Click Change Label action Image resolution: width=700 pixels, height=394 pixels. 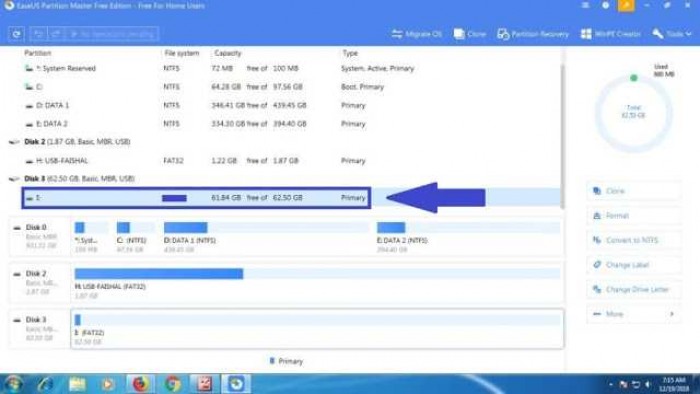pyautogui.click(x=633, y=265)
